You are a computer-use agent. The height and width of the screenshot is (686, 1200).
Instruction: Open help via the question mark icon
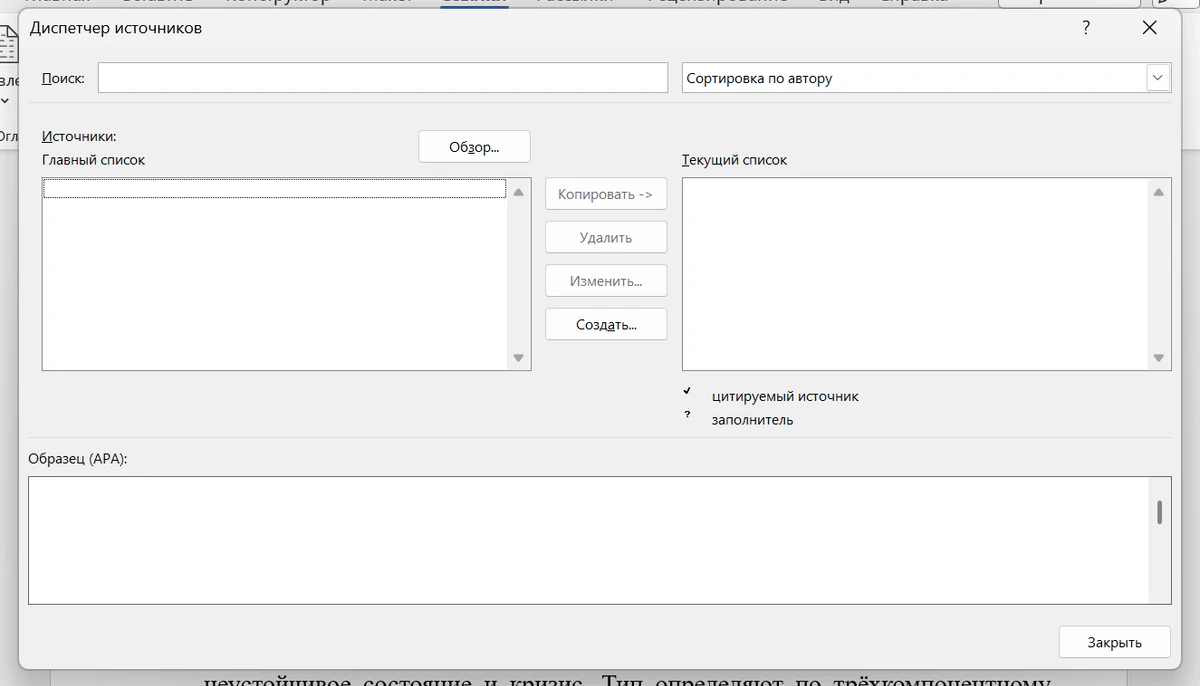(1086, 29)
